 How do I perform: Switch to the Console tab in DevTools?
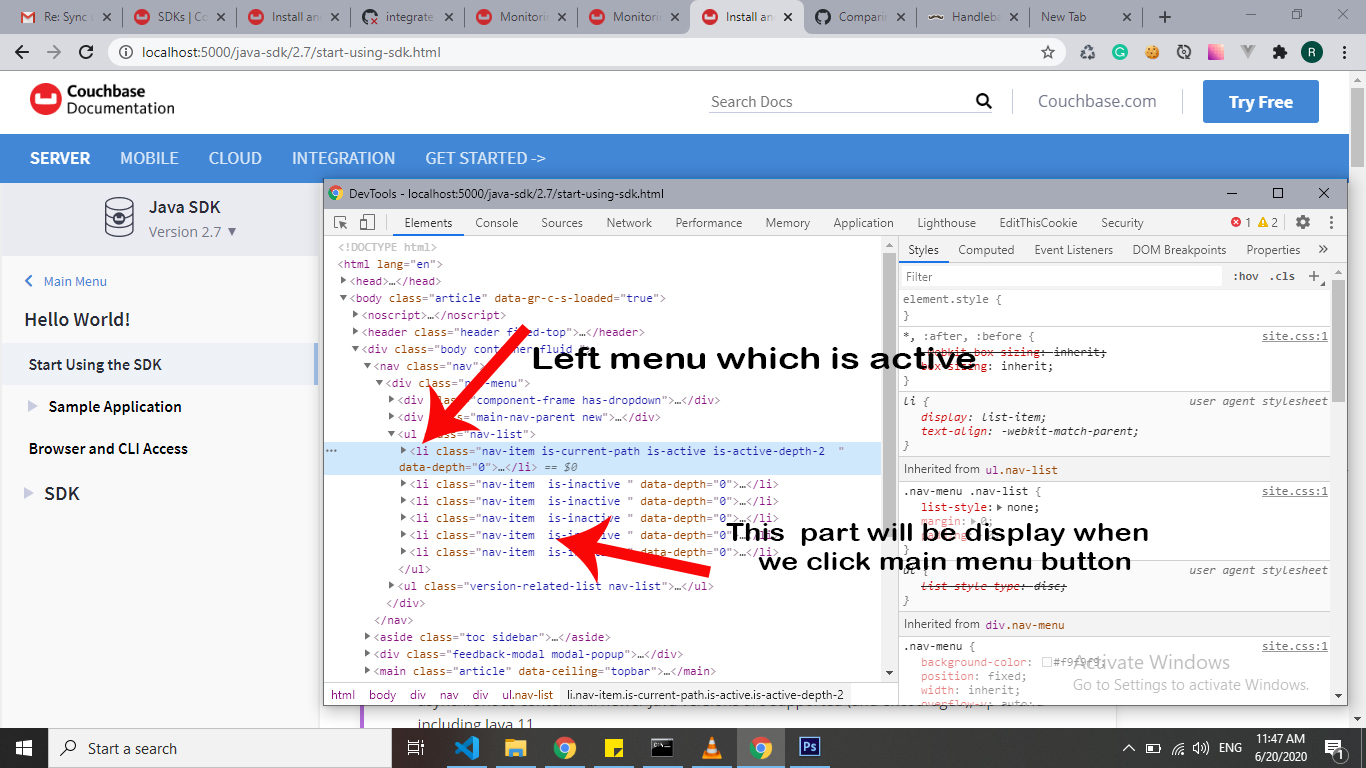[x=497, y=223]
